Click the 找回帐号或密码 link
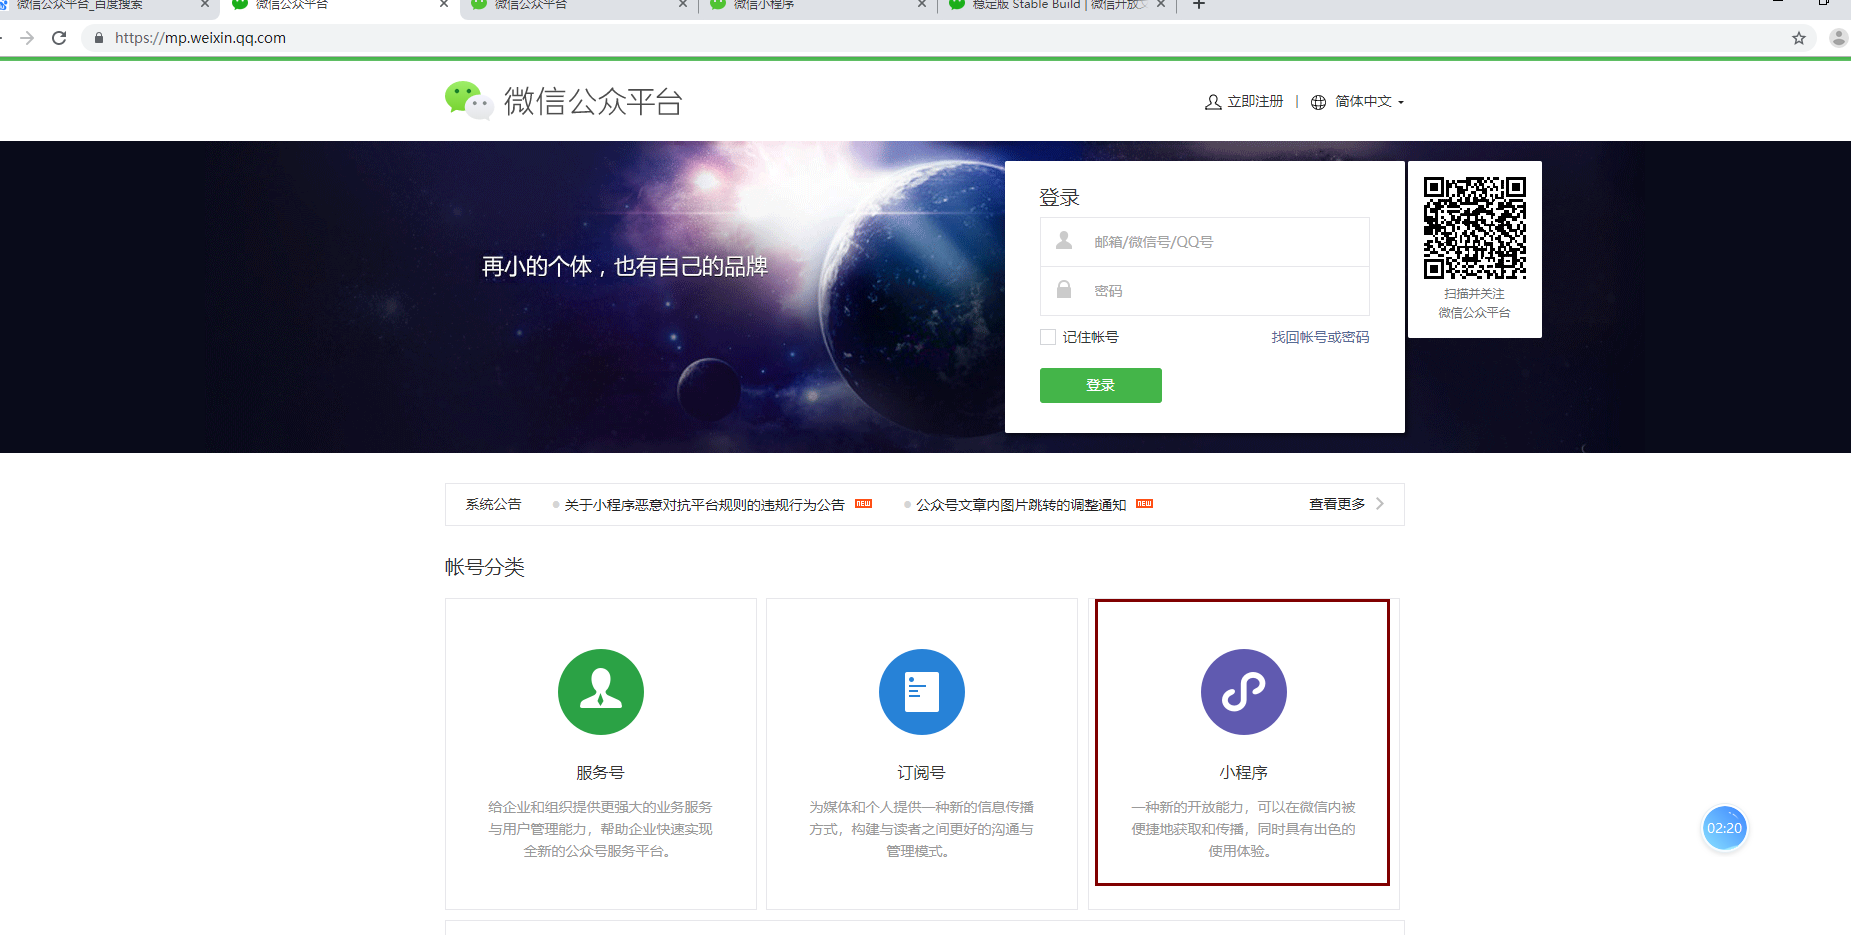1851x935 pixels. (x=1320, y=337)
